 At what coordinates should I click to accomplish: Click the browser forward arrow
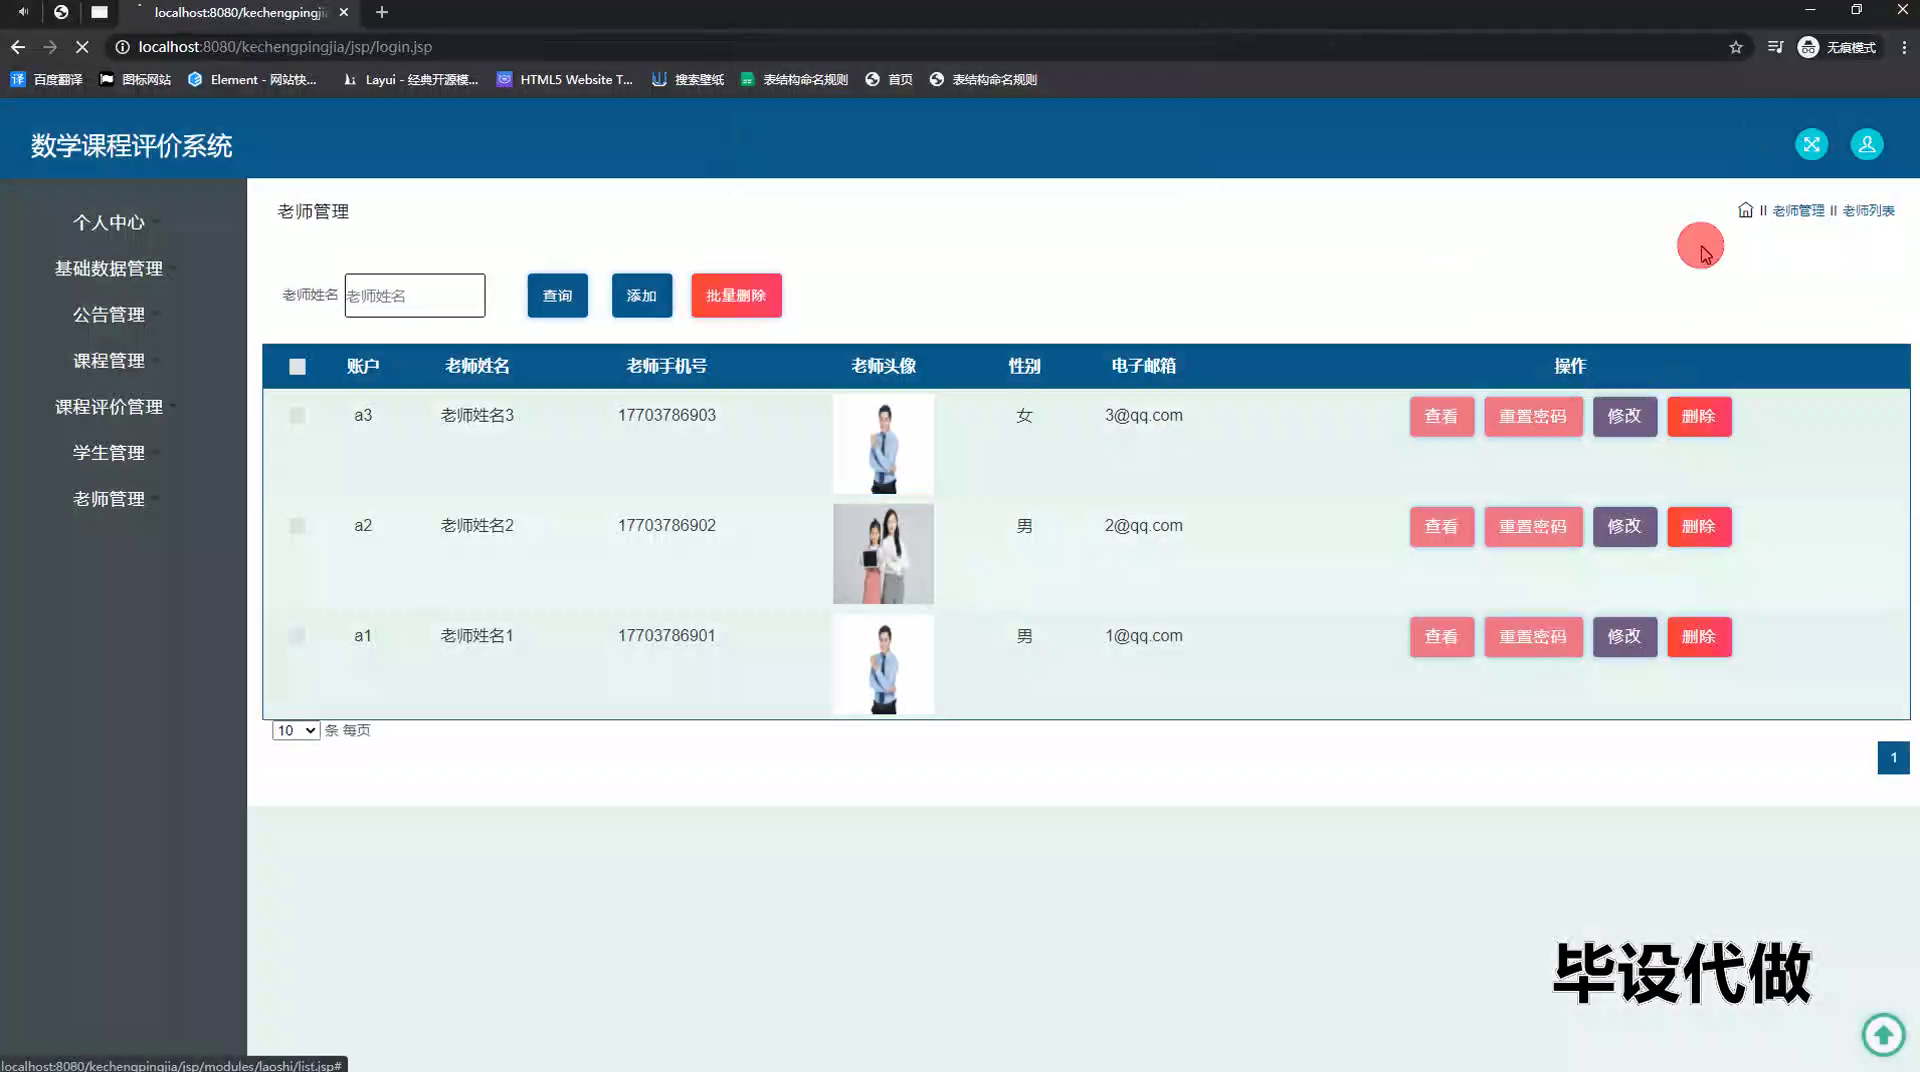point(50,47)
